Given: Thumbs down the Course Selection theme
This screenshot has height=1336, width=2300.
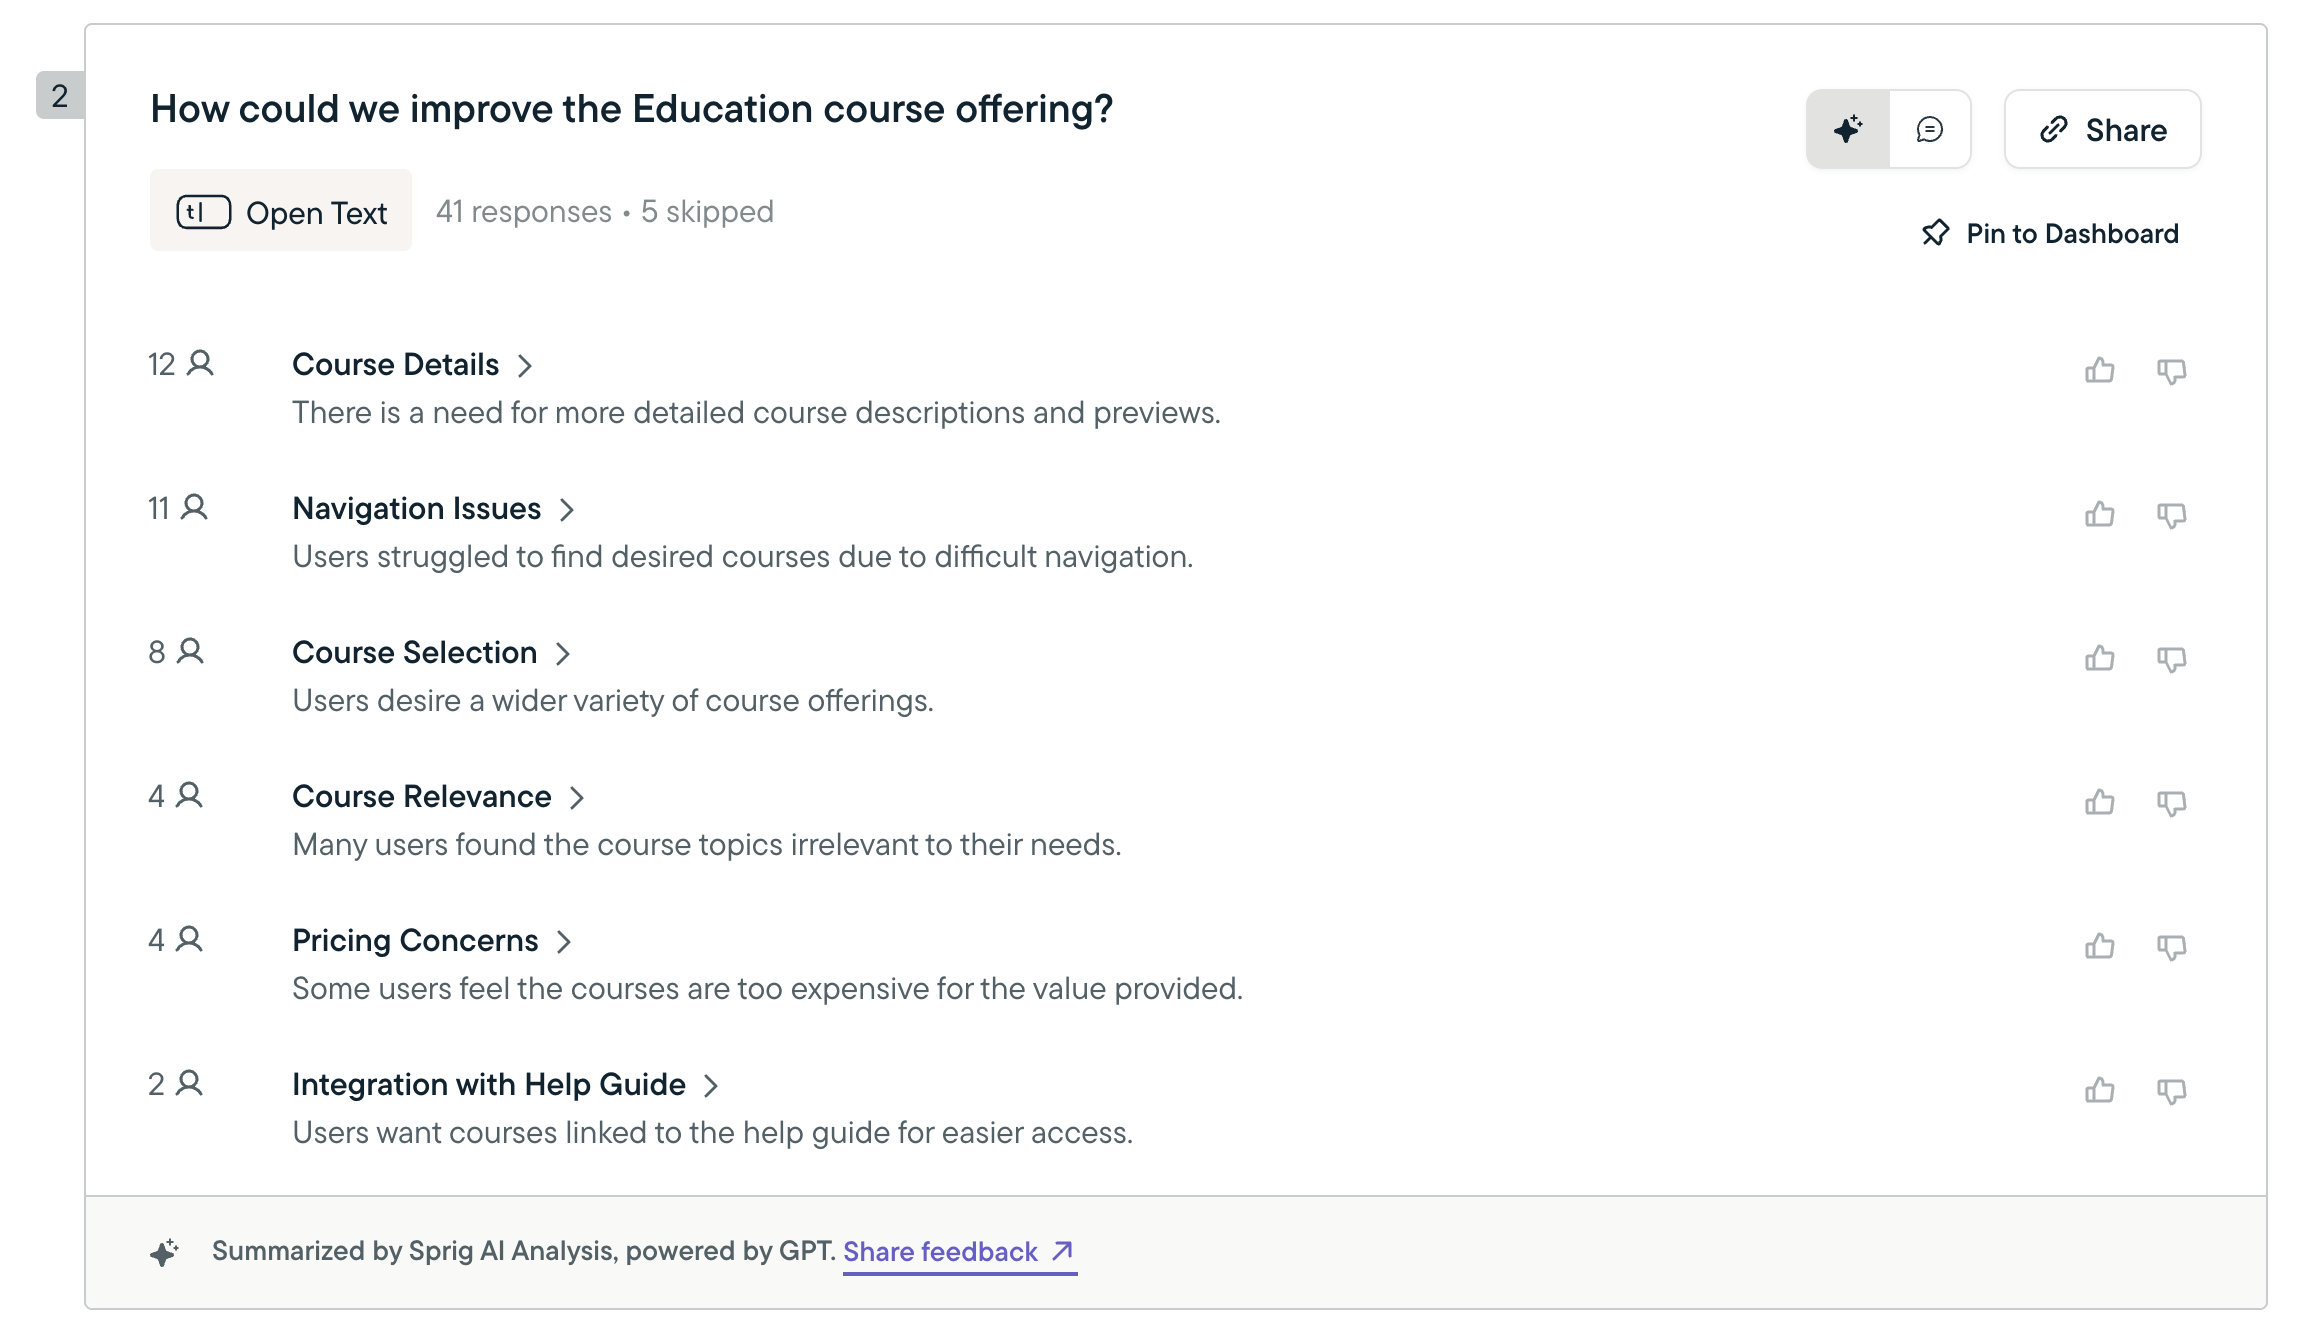Looking at the screenshot, I should pyautogui.click(x=2172, y=659).
